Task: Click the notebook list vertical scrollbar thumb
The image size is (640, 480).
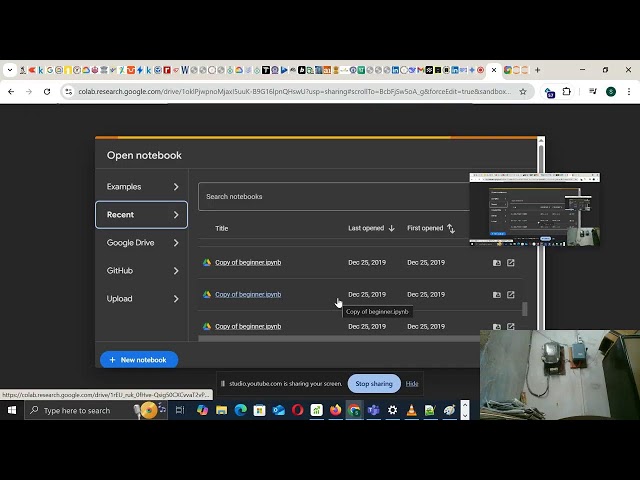Action: point(525,309)
